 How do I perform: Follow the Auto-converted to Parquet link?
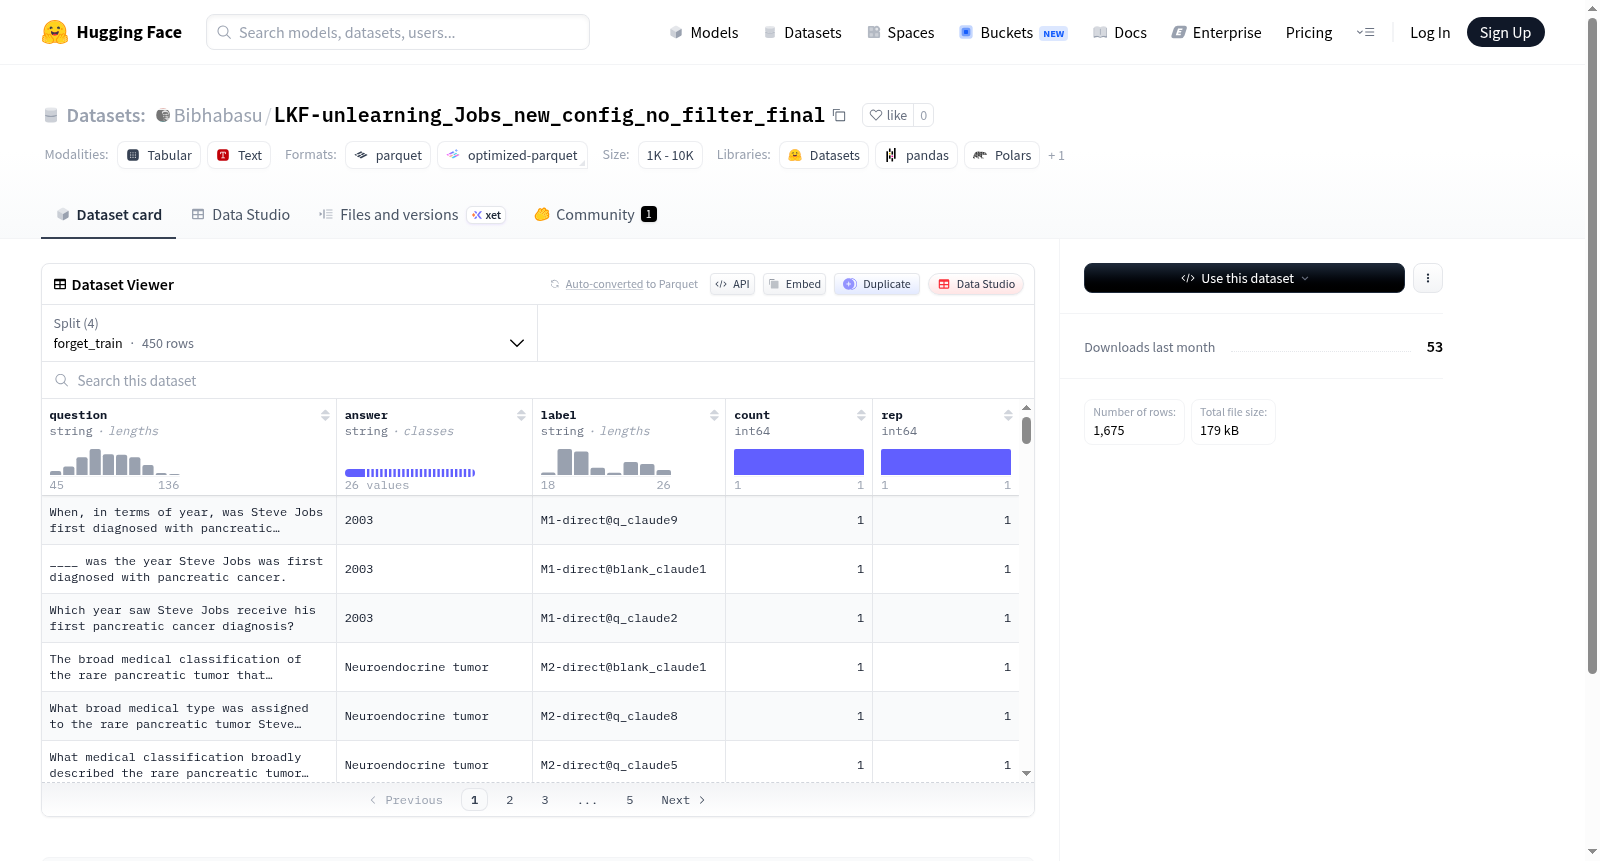tap(604, 284)
